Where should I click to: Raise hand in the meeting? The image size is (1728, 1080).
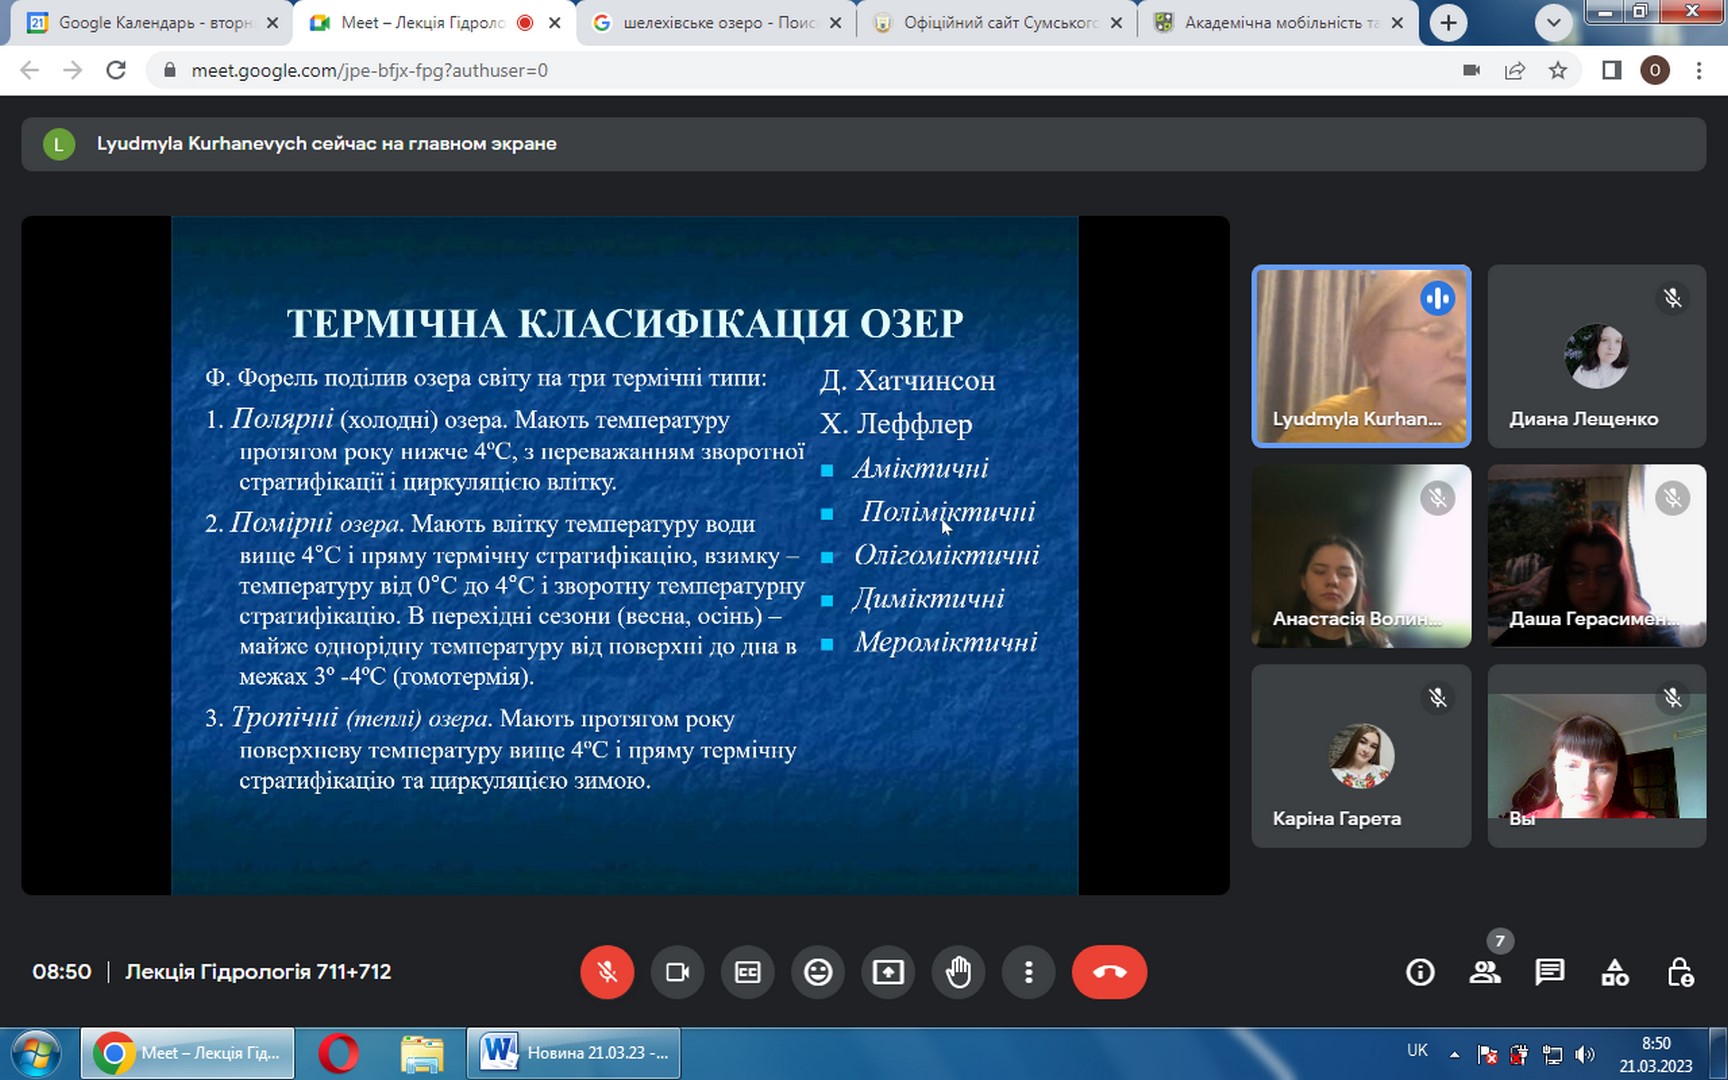tap(958, 972)
